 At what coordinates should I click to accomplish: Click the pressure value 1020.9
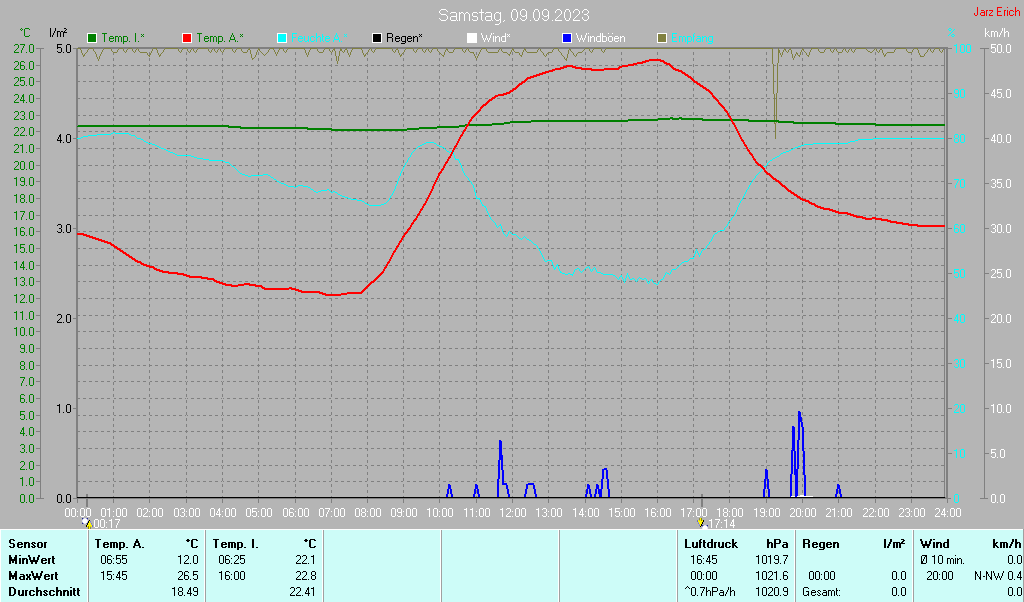pyautogui.click(x=773, y=592)
